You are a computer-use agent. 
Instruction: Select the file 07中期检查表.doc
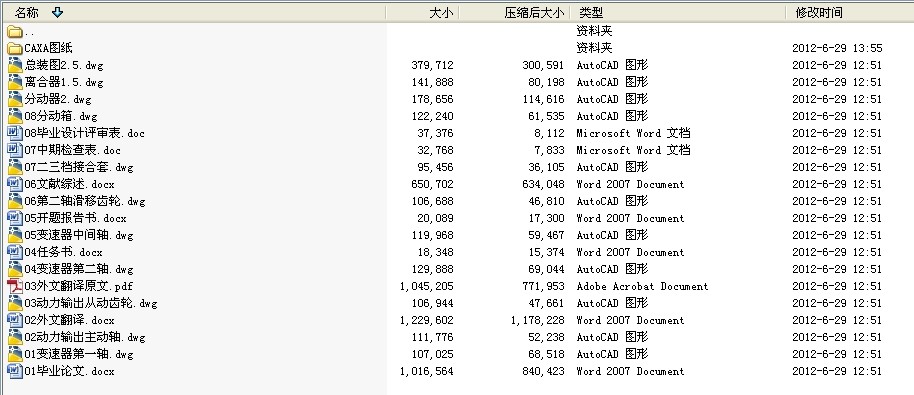[72, 150]
